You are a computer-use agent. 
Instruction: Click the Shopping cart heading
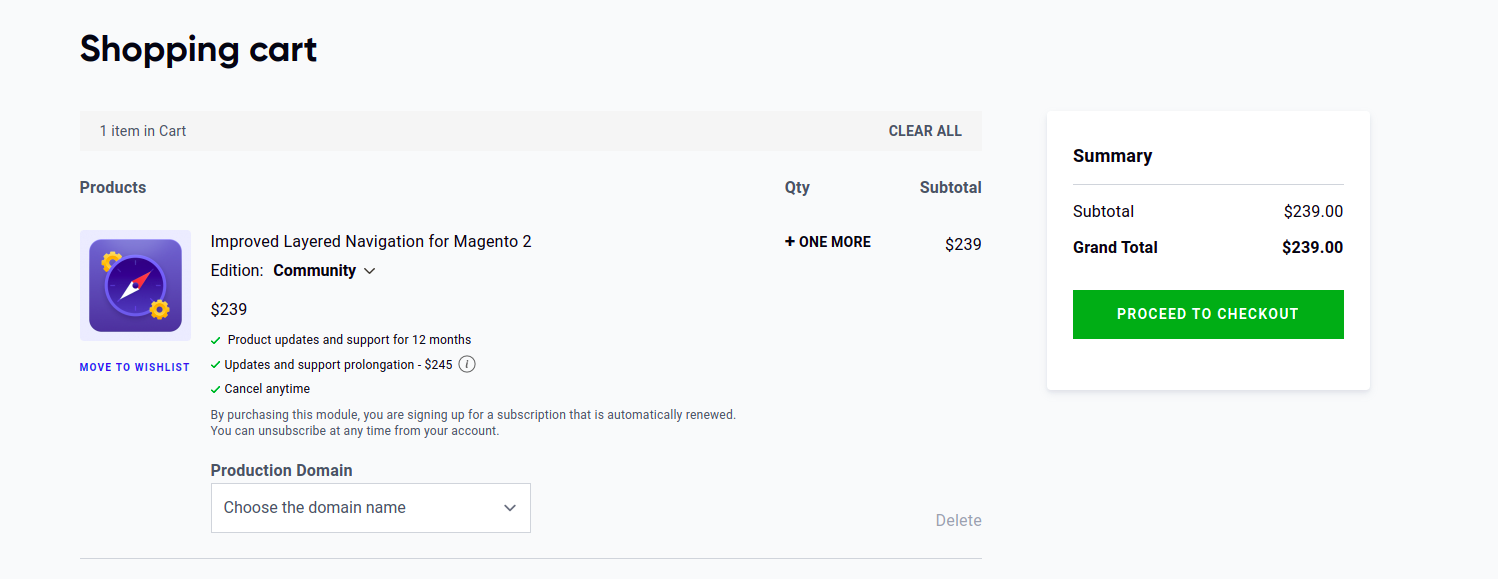click(198, 49)
